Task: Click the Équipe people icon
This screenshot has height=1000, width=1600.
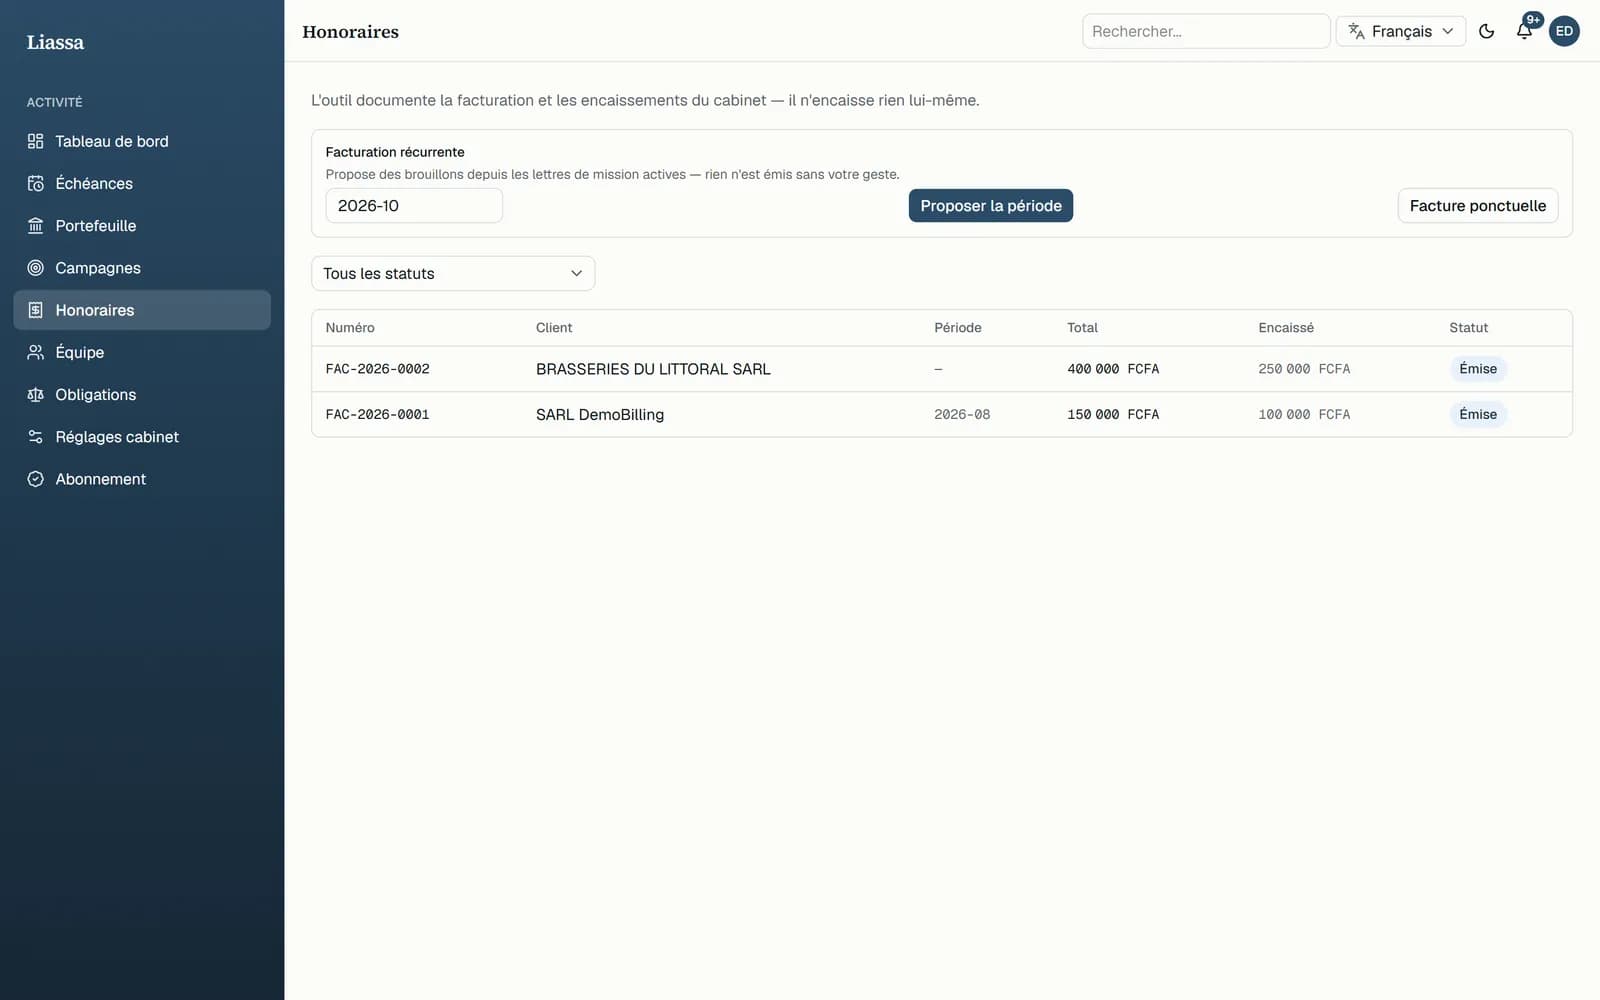Action: (x=36, y=352)
